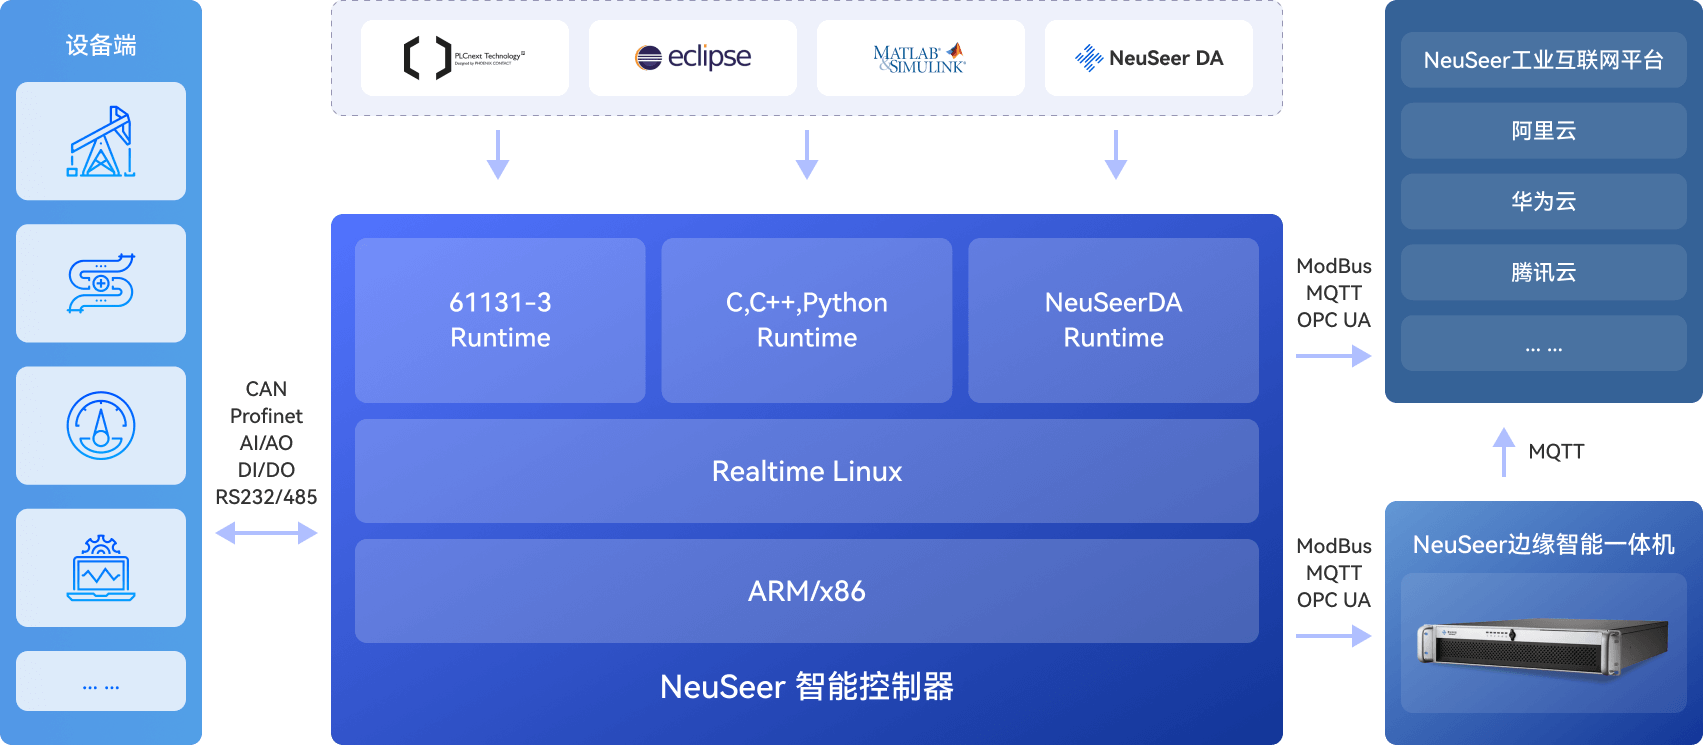Click the 腾讯云 platform item
Screen dimensions: 1703x745
[1543, 272]
